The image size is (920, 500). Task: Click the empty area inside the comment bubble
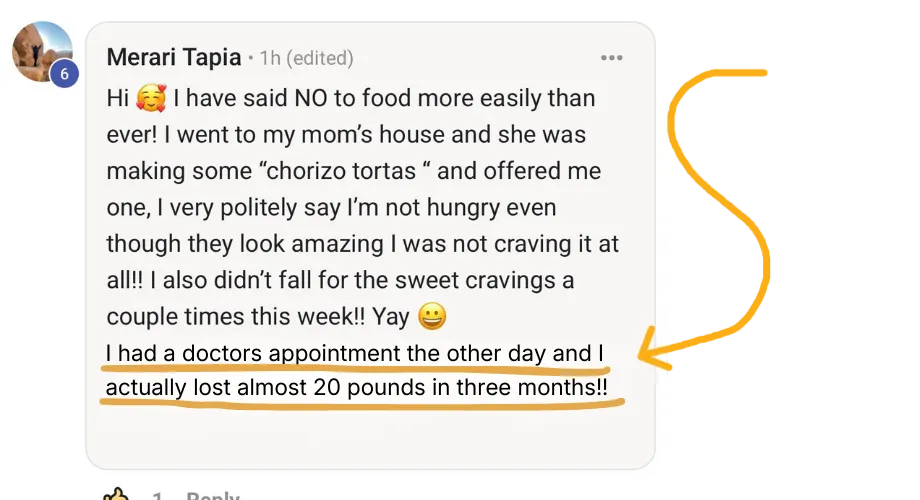click(370, 435)
